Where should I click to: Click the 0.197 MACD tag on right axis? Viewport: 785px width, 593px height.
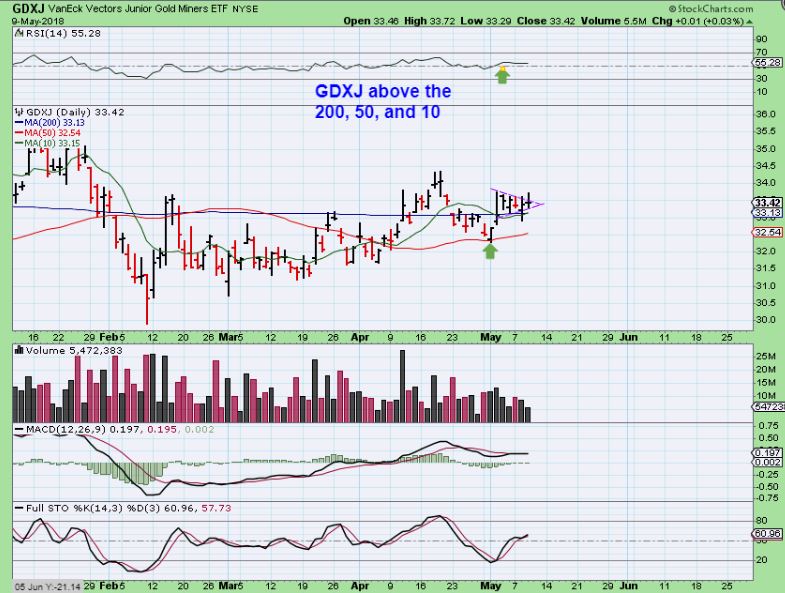click(x=767, y=453)
